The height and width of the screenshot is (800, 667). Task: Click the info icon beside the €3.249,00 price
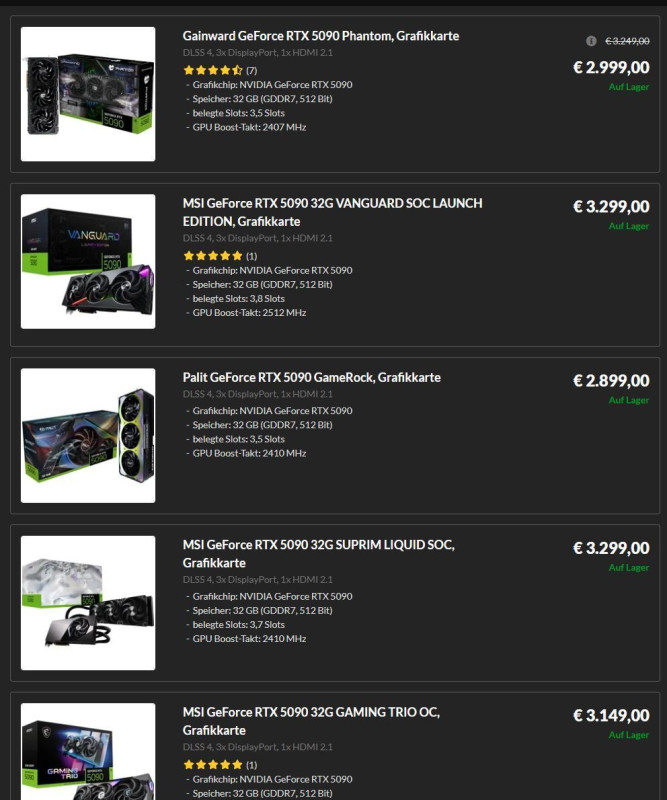point(591,41)
